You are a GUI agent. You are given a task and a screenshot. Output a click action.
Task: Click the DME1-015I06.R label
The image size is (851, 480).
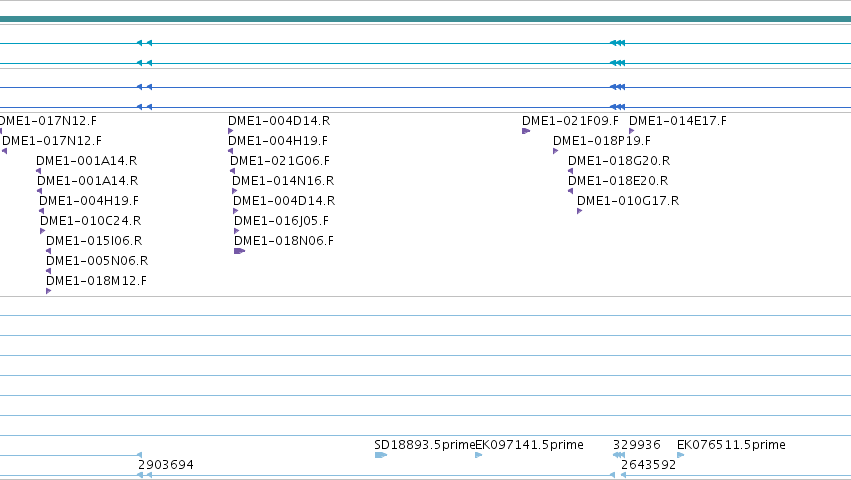point(94,241)
